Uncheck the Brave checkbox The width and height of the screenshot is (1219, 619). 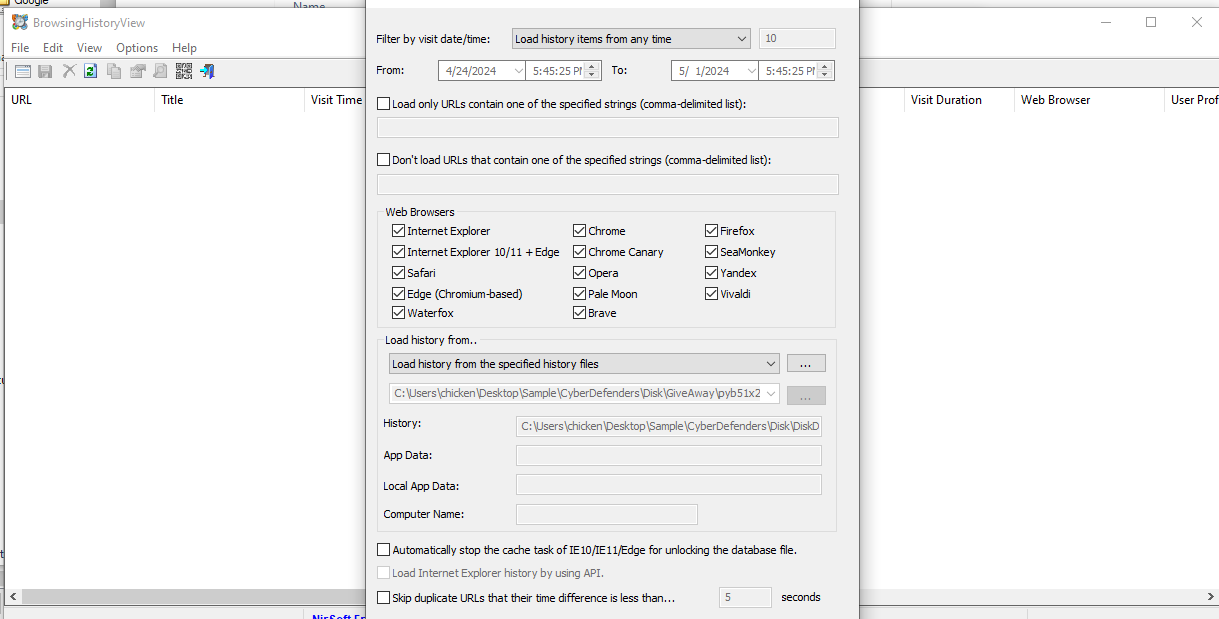point(580,313)
